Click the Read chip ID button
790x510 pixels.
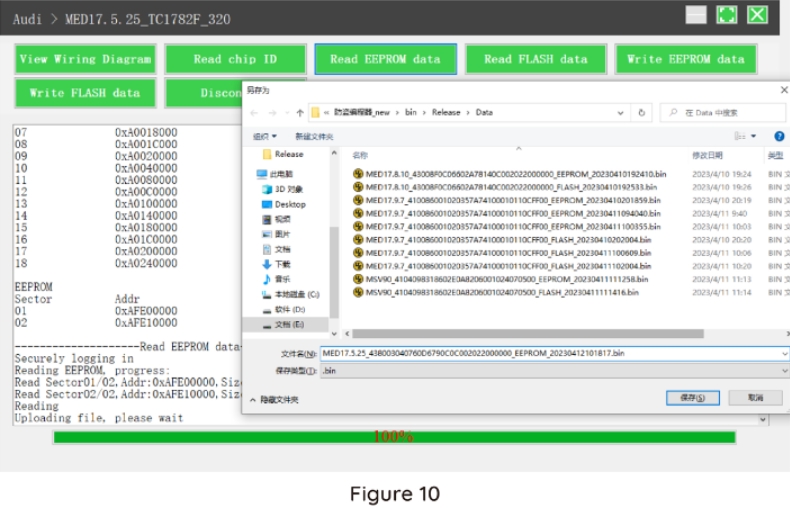(235, 59)
